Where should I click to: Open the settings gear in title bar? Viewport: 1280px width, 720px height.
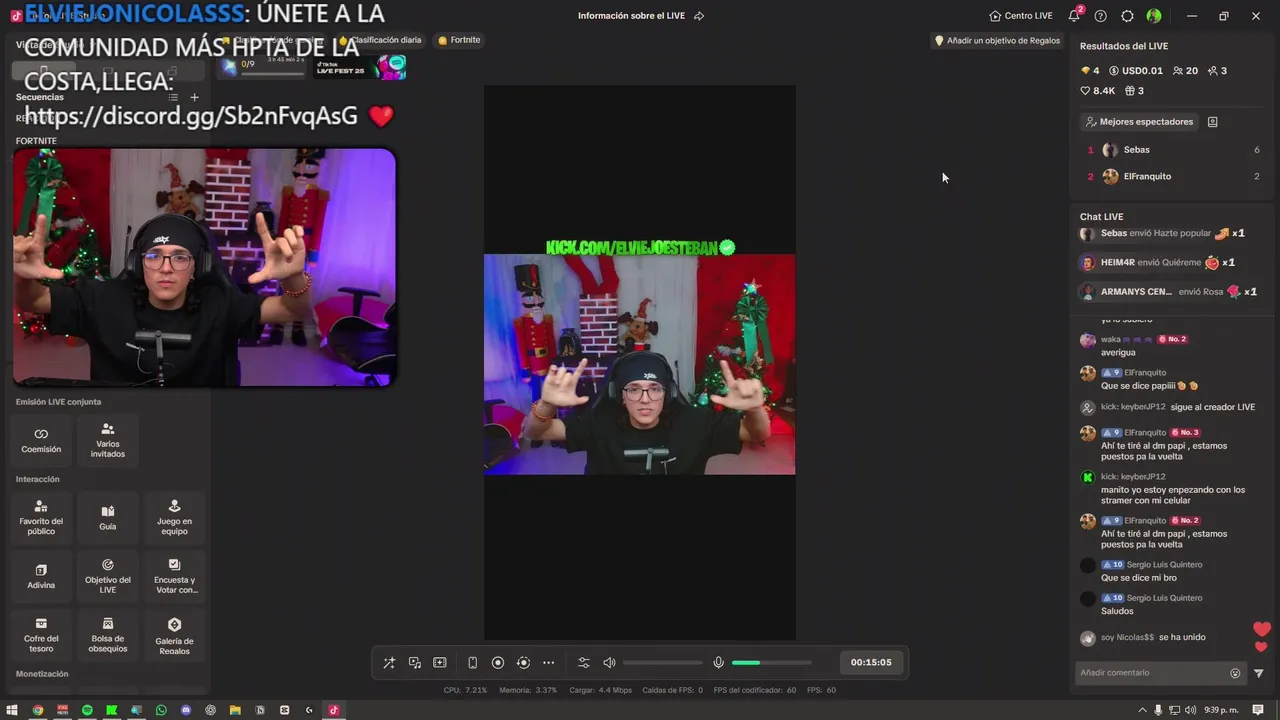pyautogui.click(x=1127, y=16)
